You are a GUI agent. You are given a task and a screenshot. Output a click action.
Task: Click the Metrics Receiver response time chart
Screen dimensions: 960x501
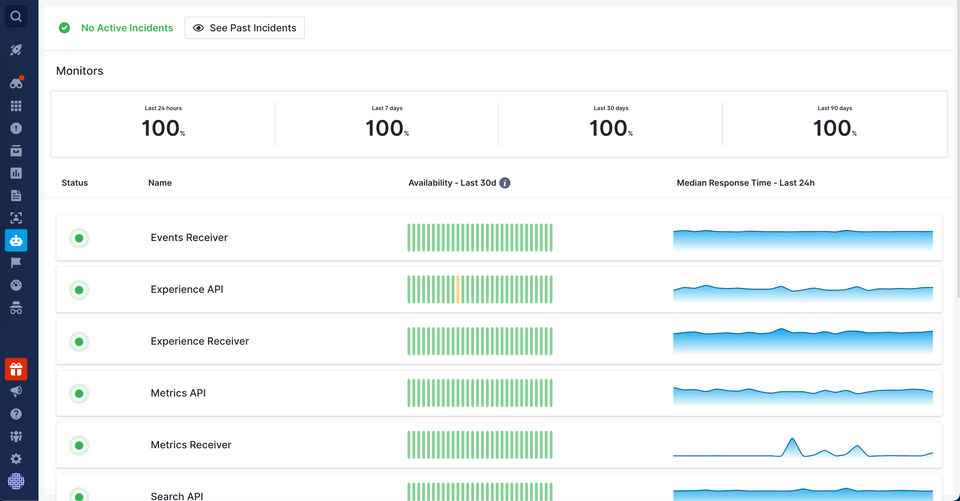tap(803, 445)
